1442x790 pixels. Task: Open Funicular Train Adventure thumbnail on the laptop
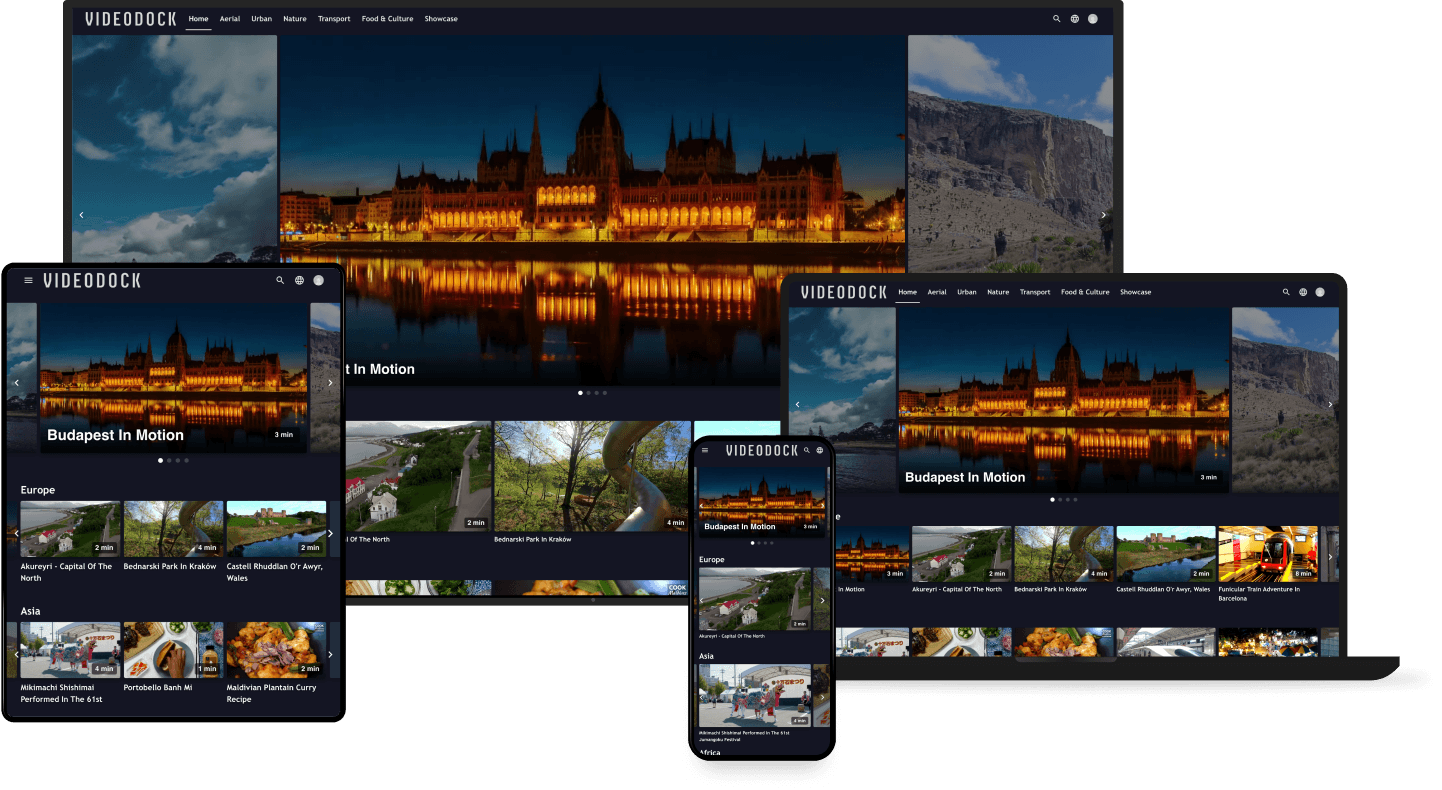click(x=1268, y=554)
